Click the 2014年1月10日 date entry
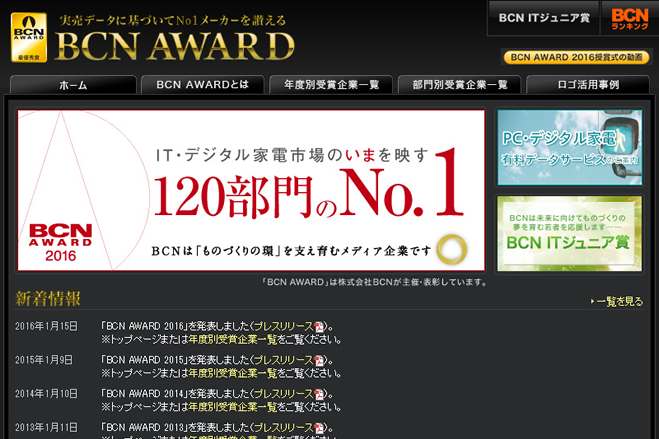This screenshot has width=659, height=439. (46, 394)
